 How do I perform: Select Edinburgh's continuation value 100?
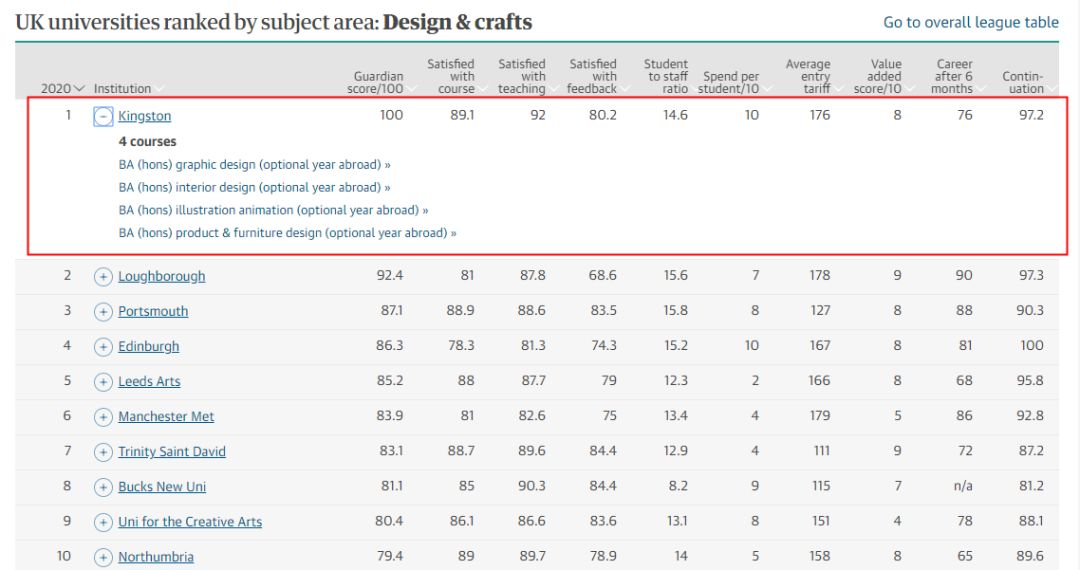point(1032,346)
